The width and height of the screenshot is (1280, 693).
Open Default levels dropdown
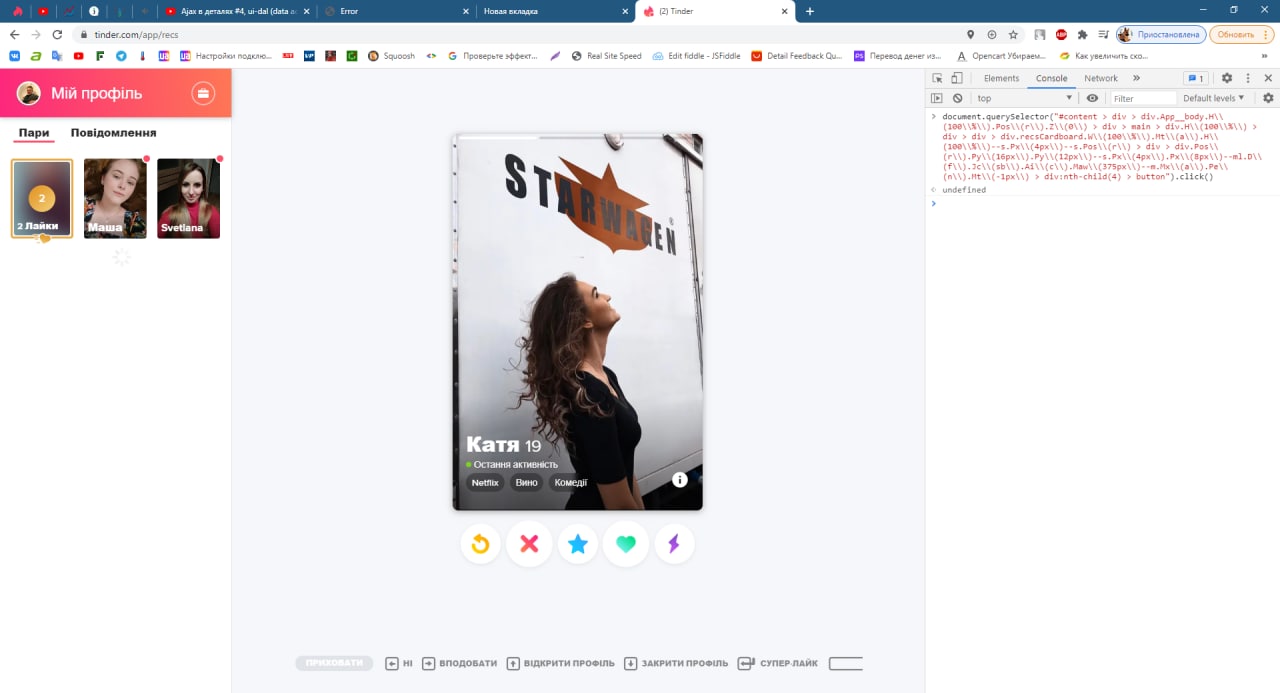1214,98
